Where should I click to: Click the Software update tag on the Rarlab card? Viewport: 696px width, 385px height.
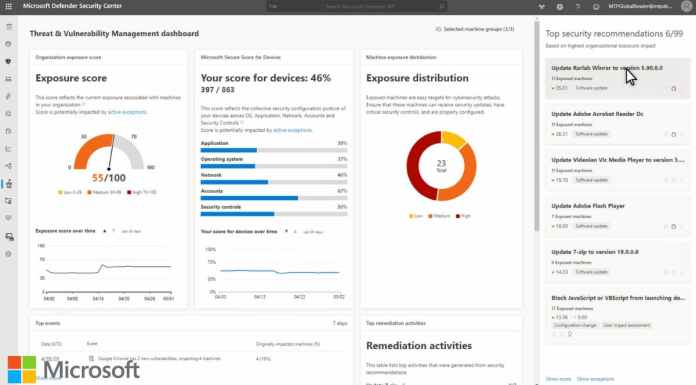pyautogui.click(x=591, y=88)
